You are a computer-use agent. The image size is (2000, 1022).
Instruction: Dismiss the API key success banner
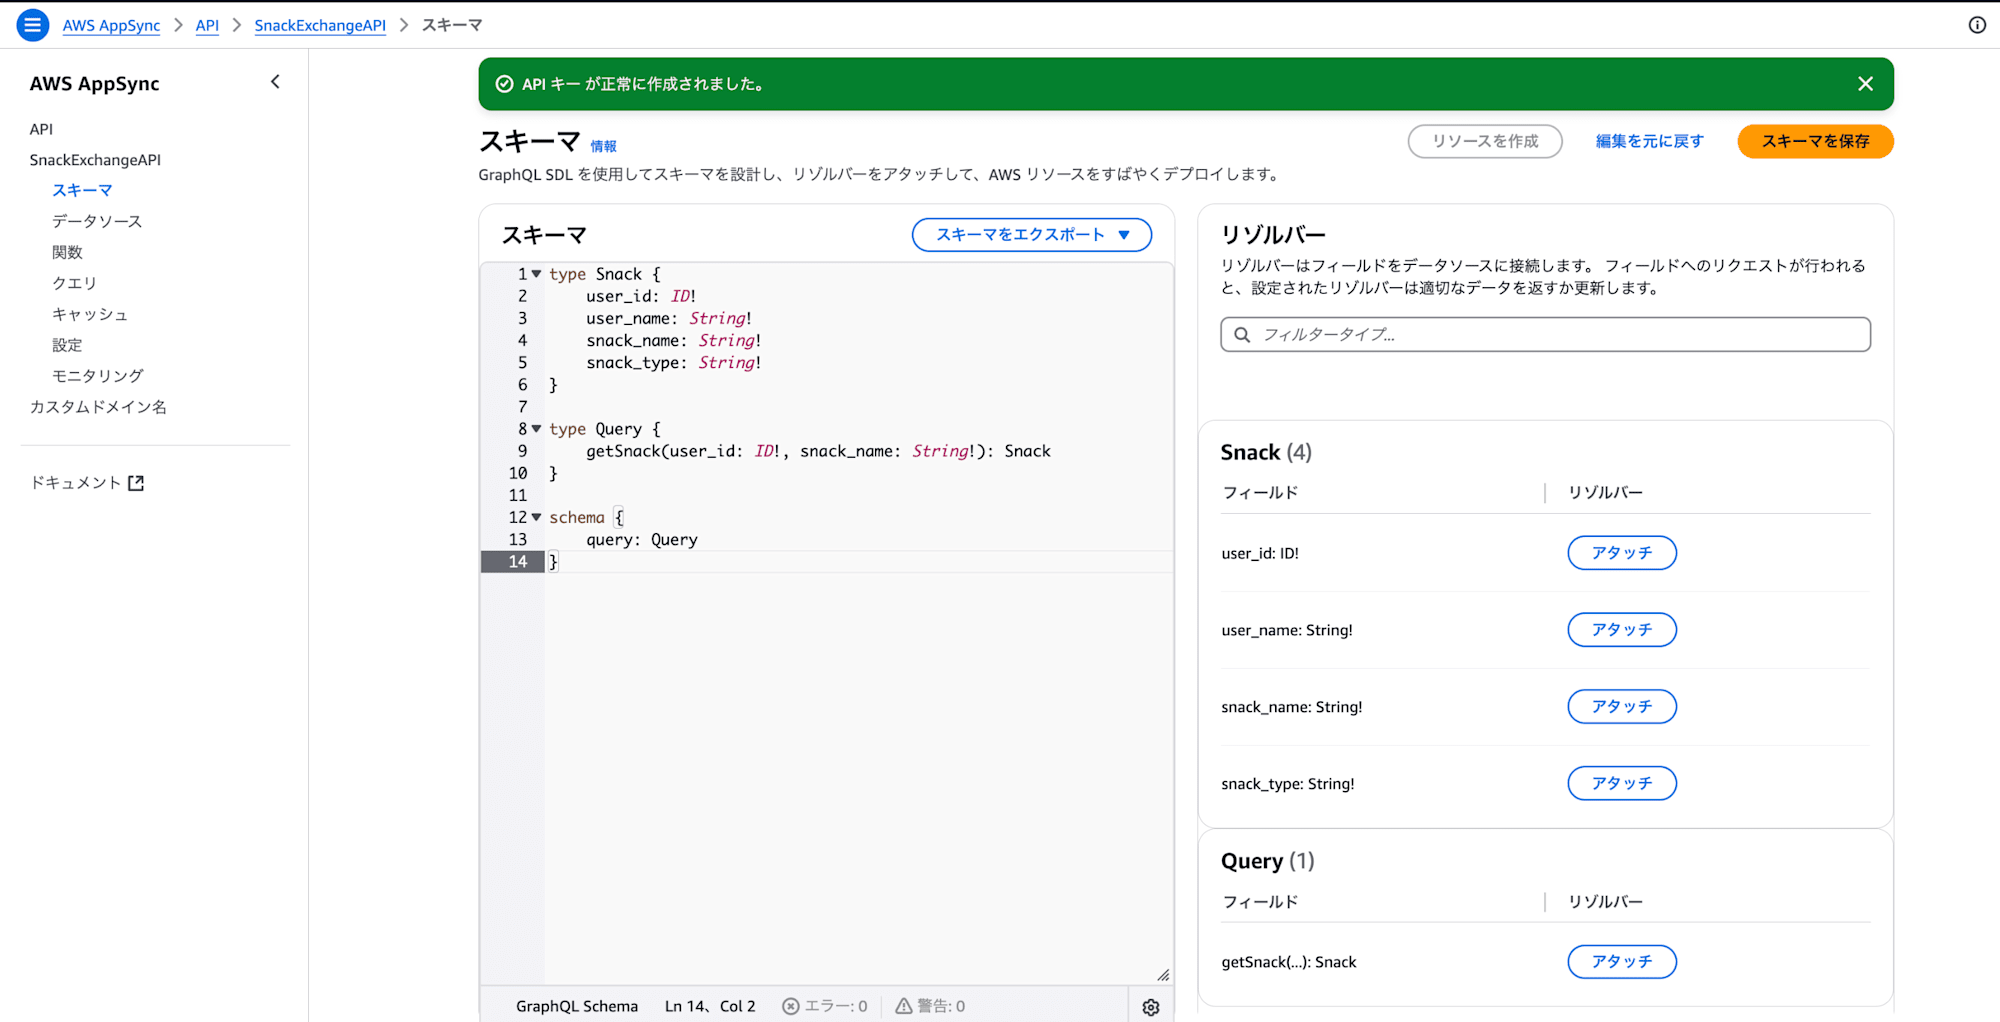click(x=1865, y=84)
